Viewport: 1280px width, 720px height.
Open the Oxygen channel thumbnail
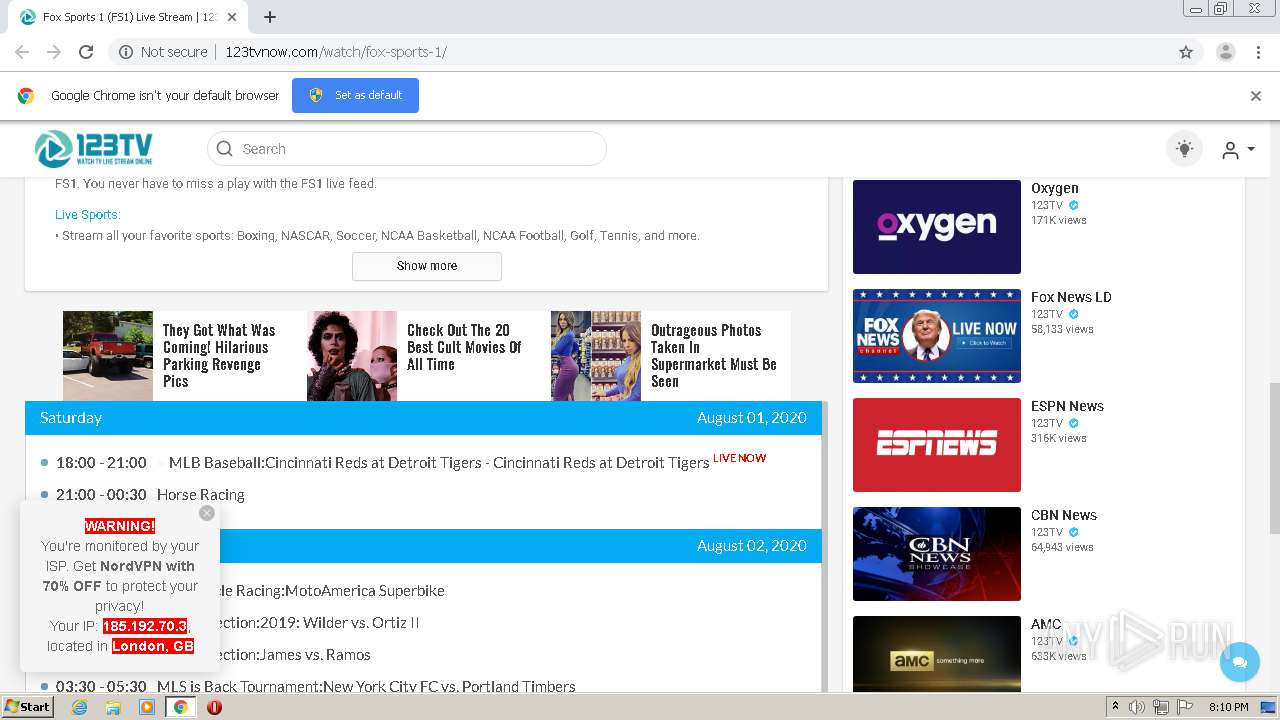pos(937,227)
